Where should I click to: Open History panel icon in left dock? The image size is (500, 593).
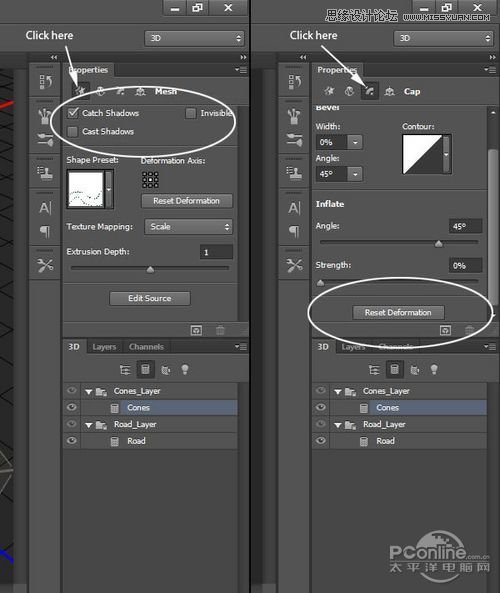[45, 82]
